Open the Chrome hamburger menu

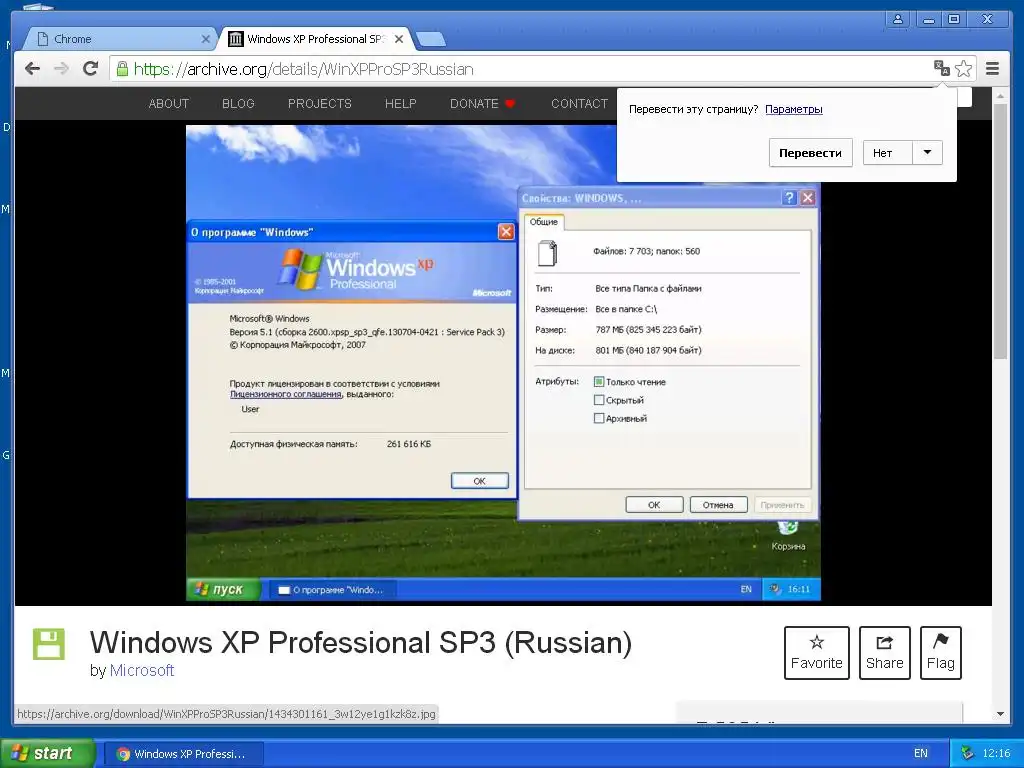(x=992, y=69)
